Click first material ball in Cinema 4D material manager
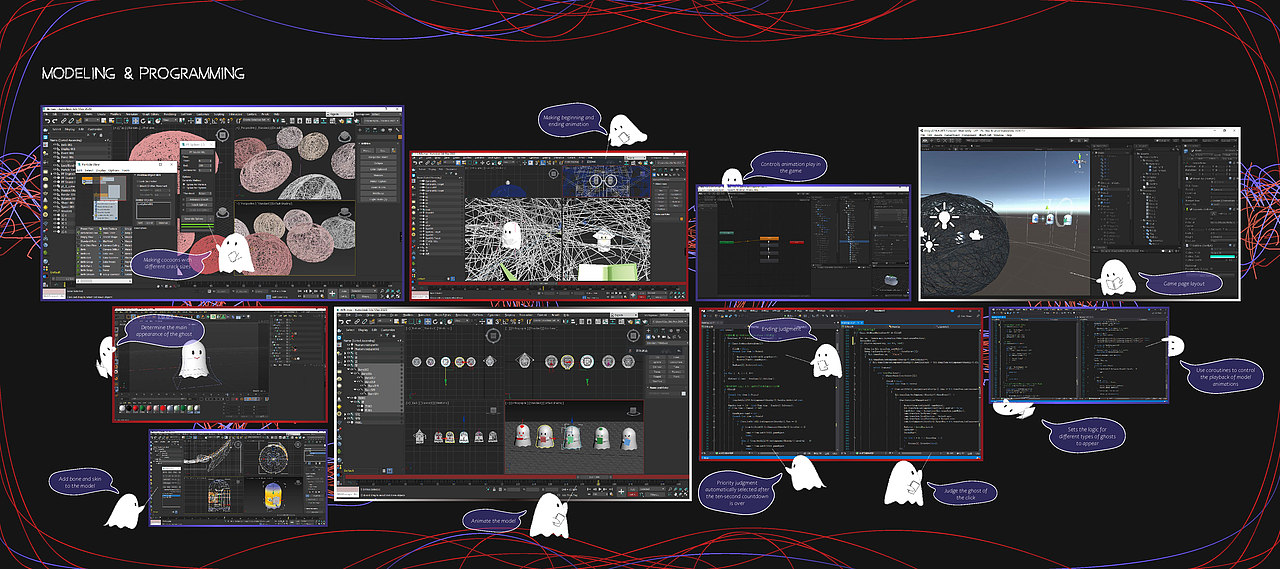Viewport: 1280px width, 569px height. [x=122, y=408]
